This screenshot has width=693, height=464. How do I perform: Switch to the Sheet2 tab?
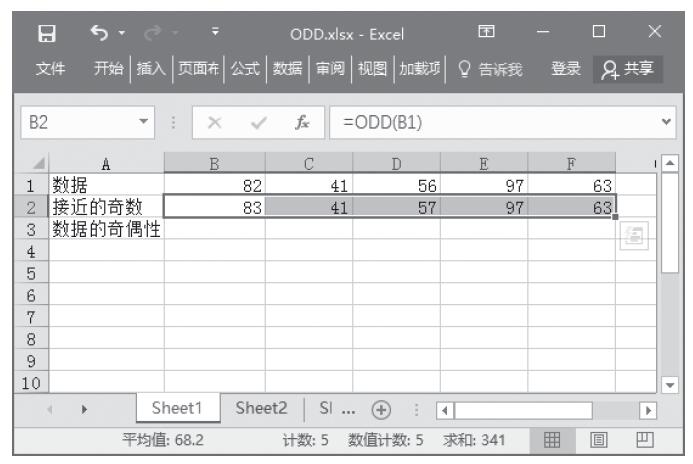pos(260,409)
